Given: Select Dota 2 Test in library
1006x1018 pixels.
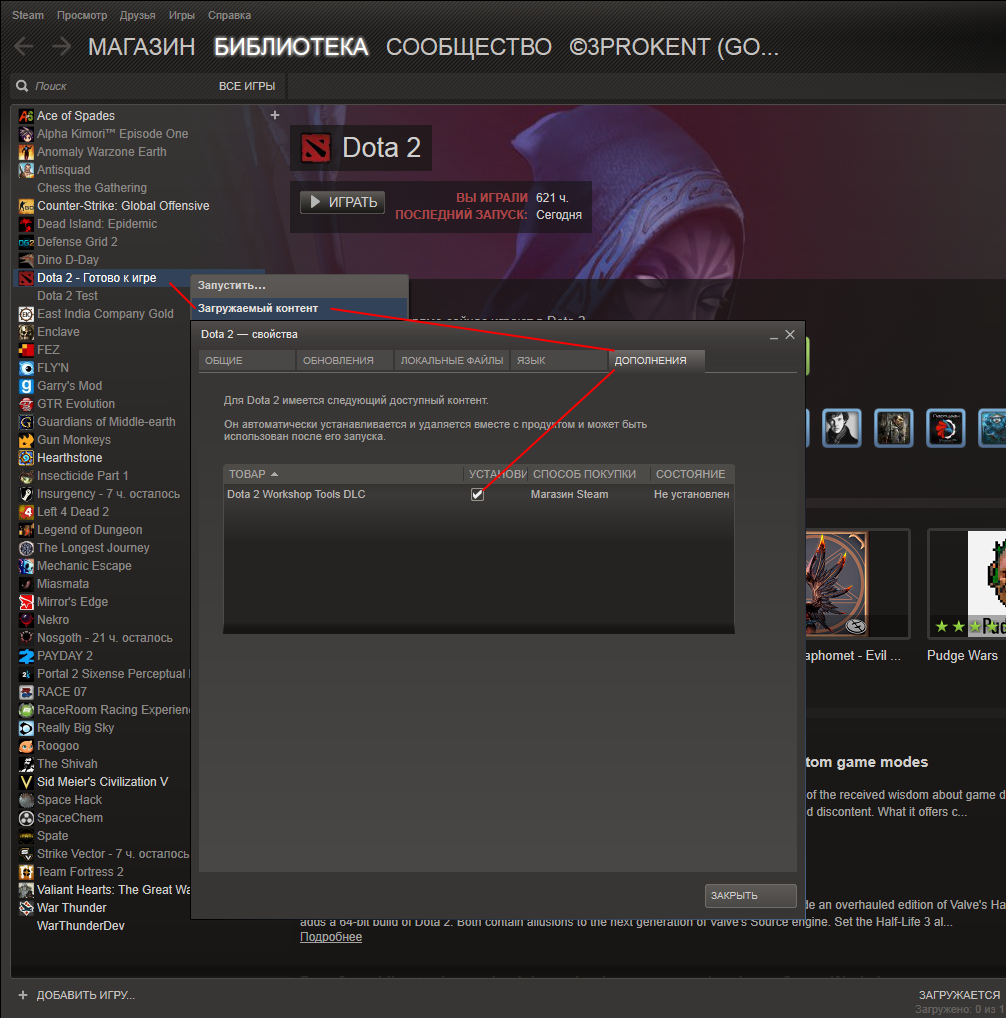Looking at the screenshot, I should (x=67, y=296).
